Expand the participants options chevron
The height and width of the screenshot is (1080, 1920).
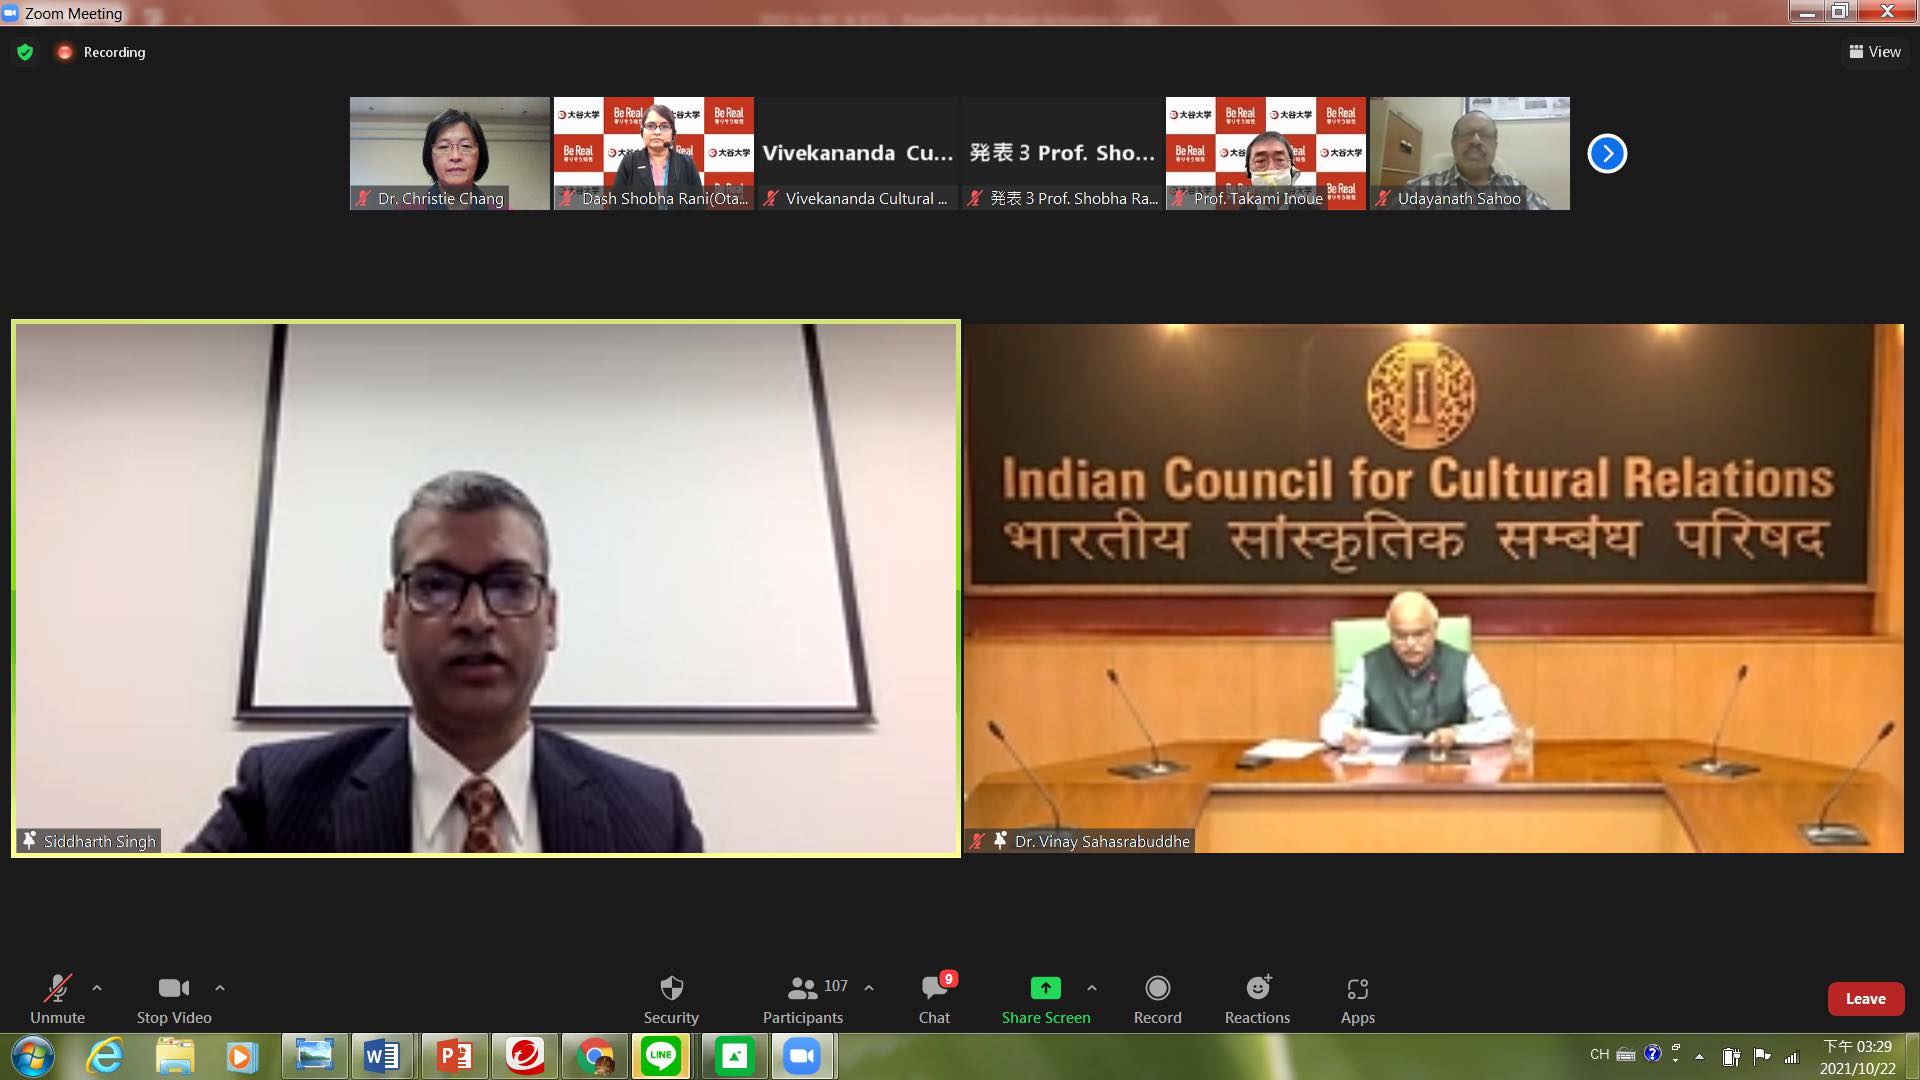869,988
